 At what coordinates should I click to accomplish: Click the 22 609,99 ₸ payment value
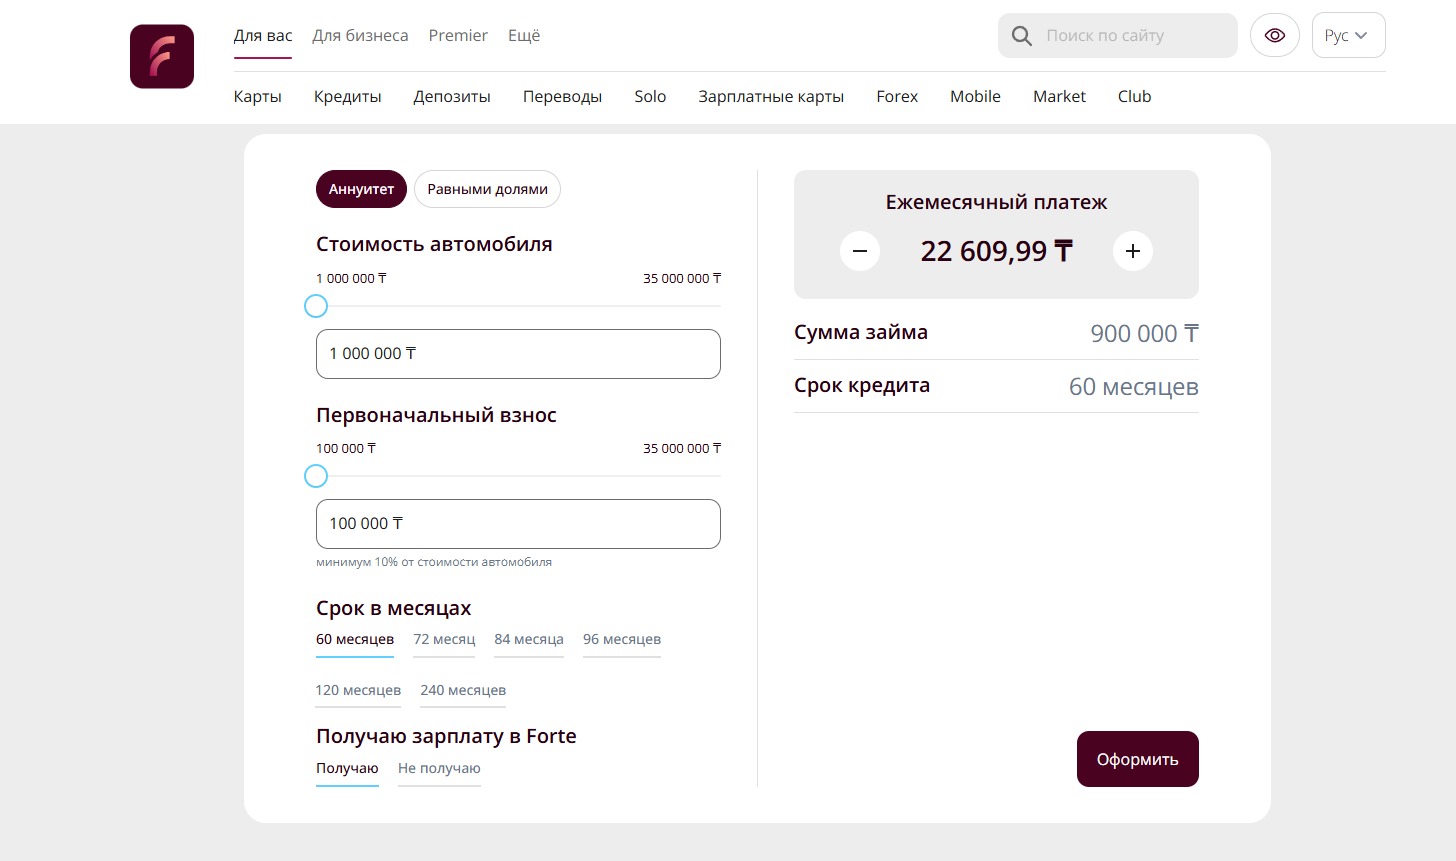pyautogui.click(x=996, y=251)
